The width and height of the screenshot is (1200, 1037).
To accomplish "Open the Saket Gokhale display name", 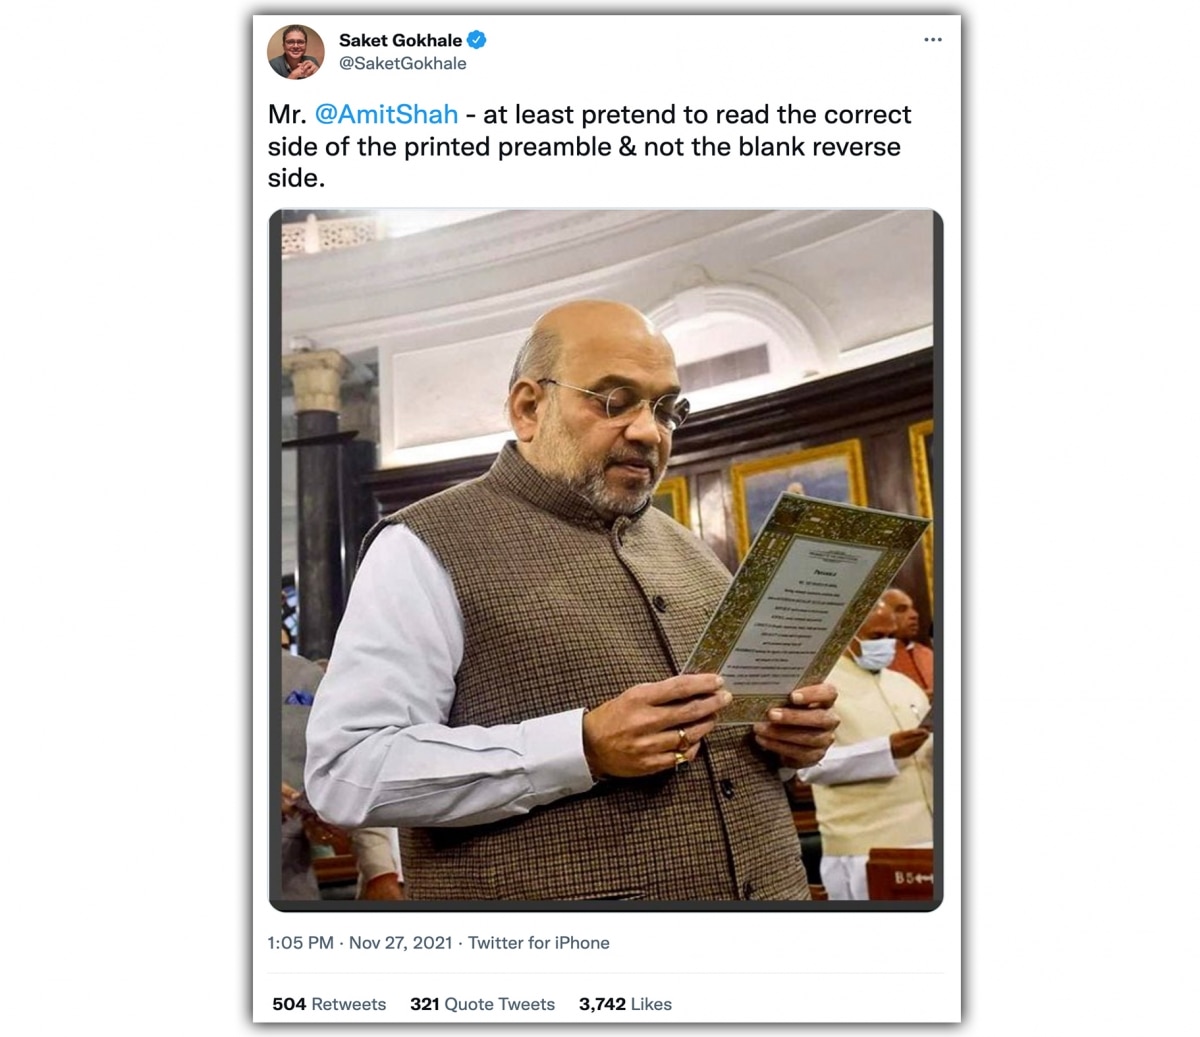I will 400,40.
